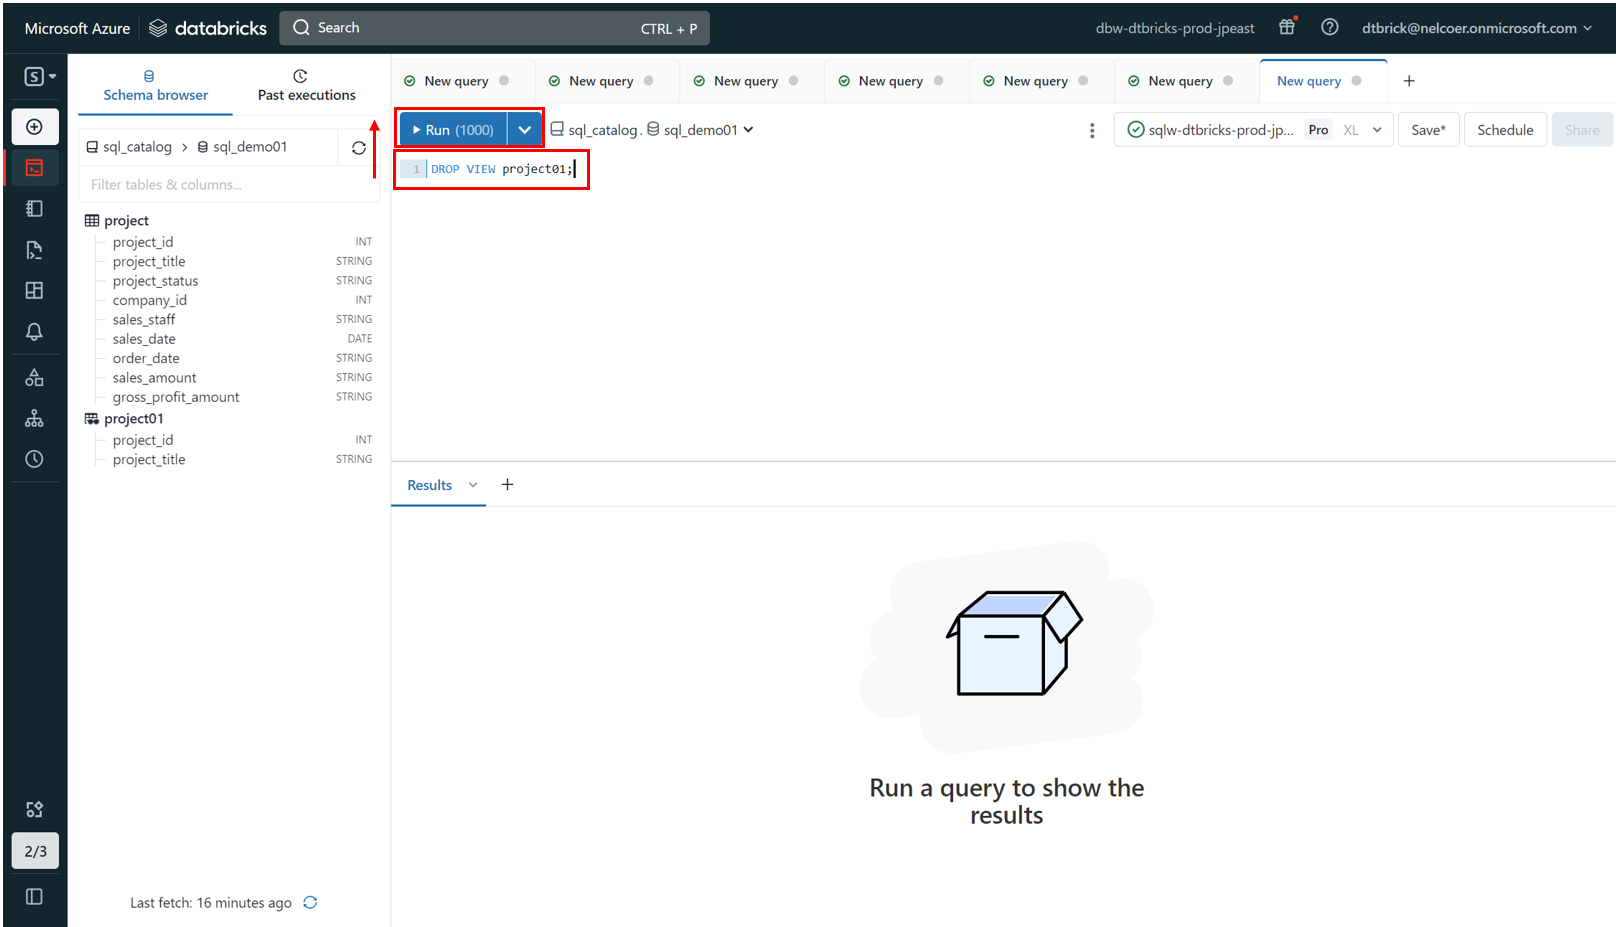Screen dimensions: 1616x927
Task: Refresh the schema browser tree
Action: [x=359, y=148]
